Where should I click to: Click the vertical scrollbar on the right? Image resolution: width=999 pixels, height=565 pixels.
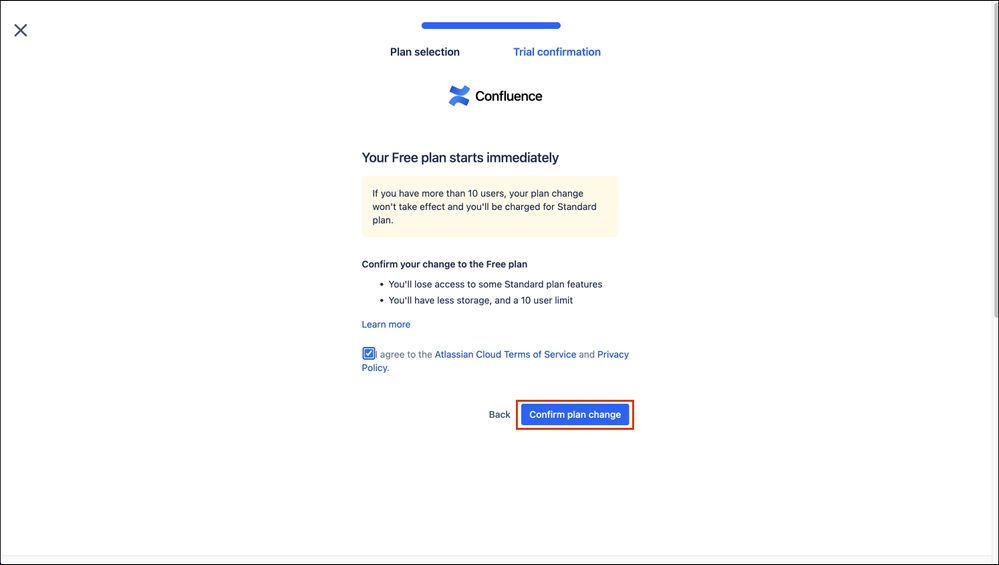pos(995,159)
